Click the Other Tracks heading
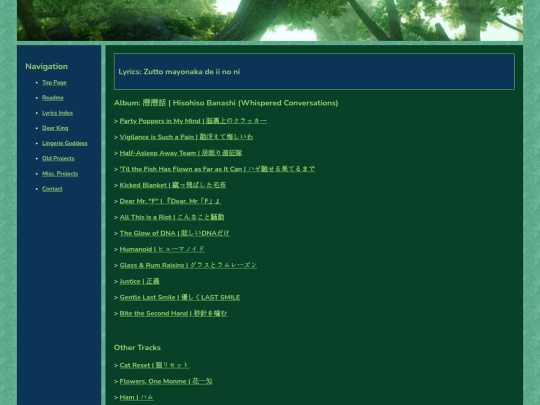This screenshot has height=405, width=540. point(137,347)
